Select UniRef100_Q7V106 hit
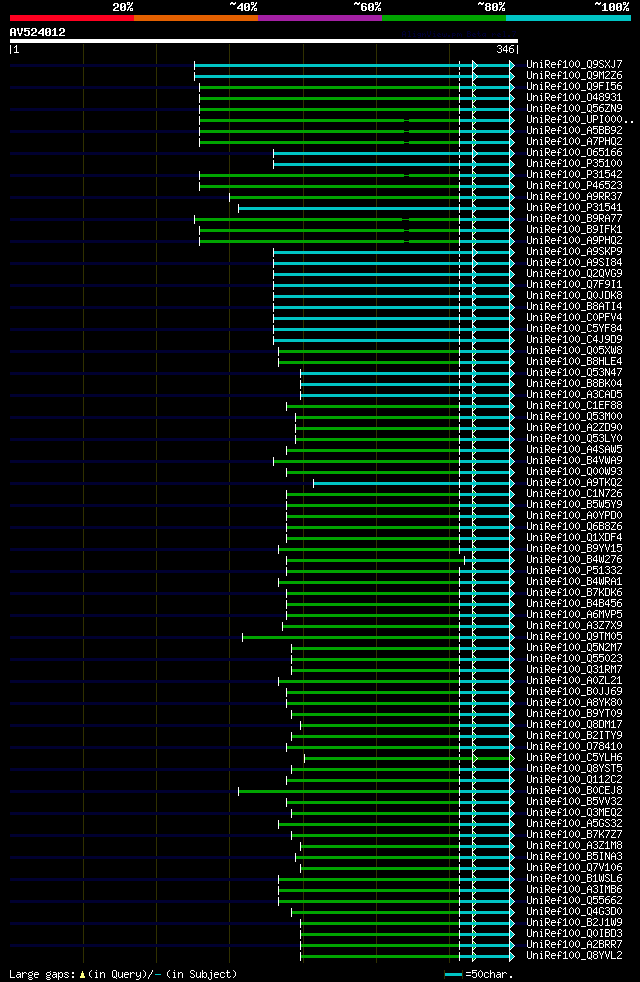640x982 pixels. (x=574, y=867)
